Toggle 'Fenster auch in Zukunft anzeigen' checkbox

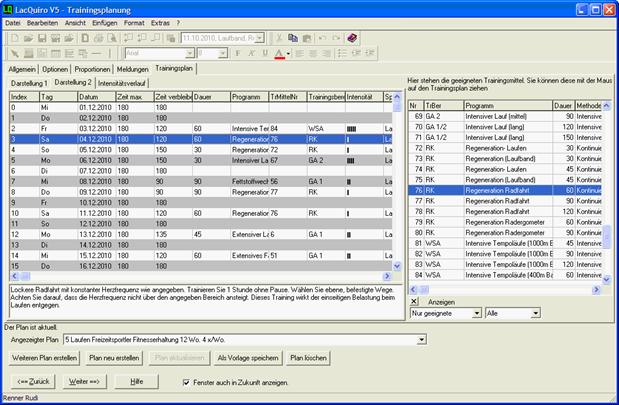coord(186,382)
